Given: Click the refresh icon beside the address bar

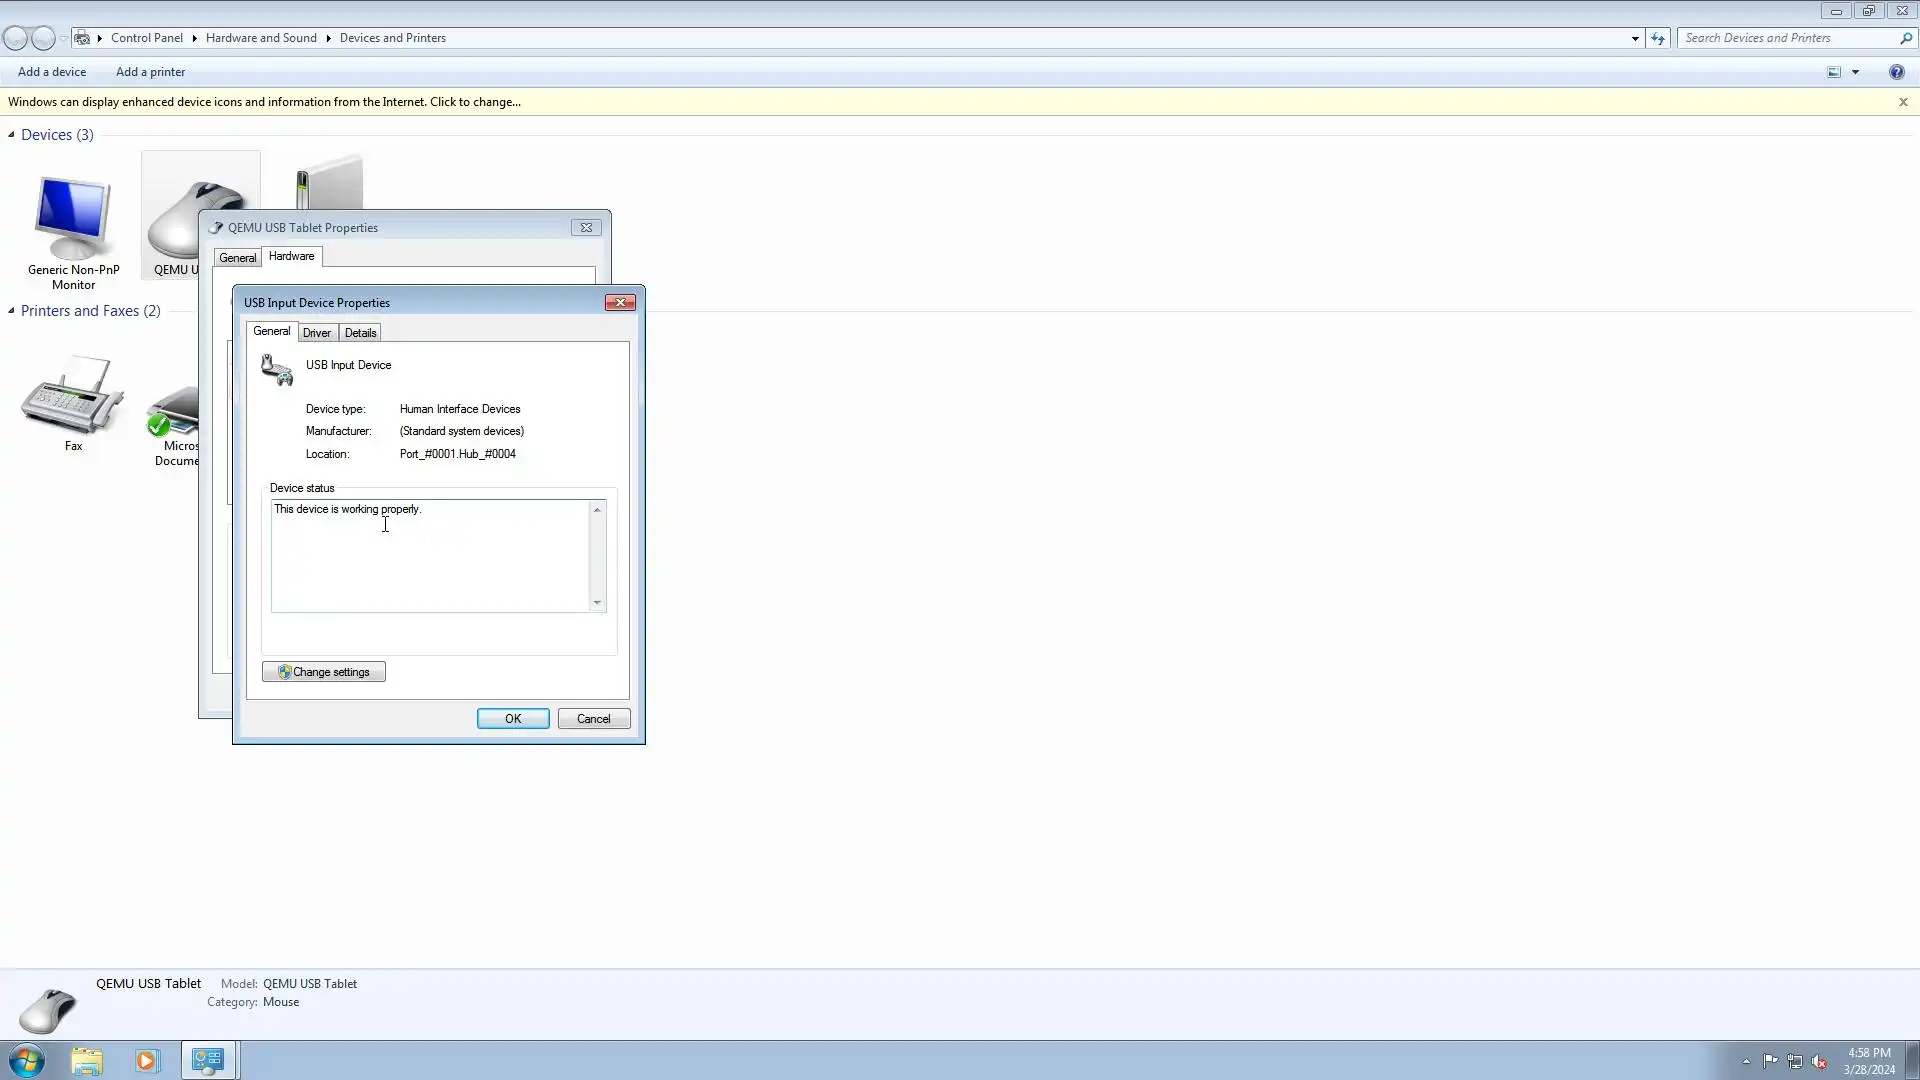Looking at the screenshot, I should tap(1658, 38).
